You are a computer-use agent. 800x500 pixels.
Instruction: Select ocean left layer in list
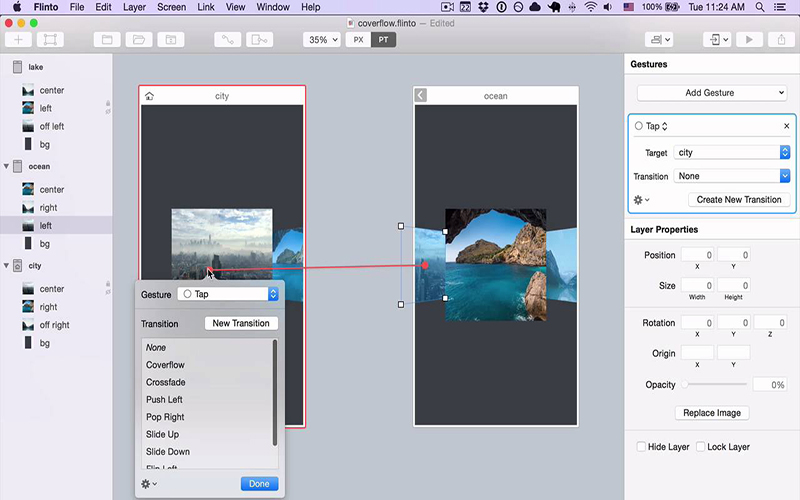tap(56, 226)
